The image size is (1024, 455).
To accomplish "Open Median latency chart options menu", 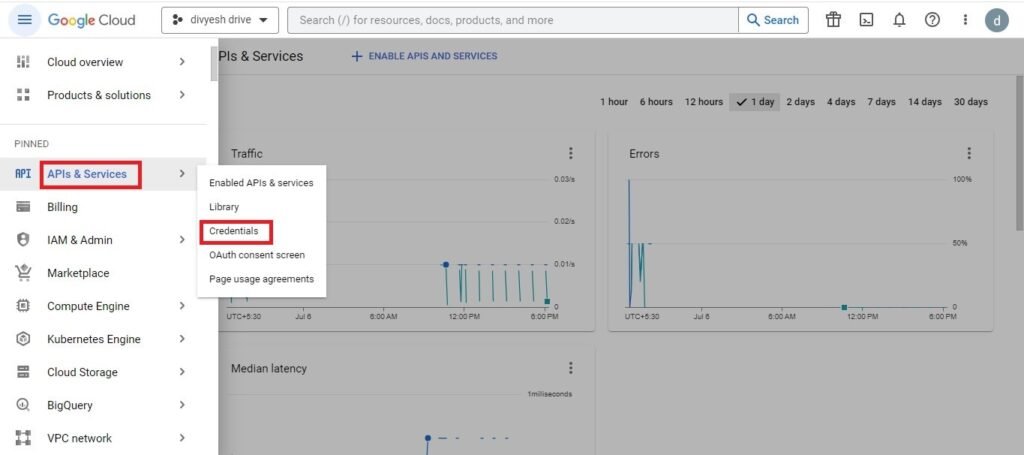I will click(x=571, y=368).
